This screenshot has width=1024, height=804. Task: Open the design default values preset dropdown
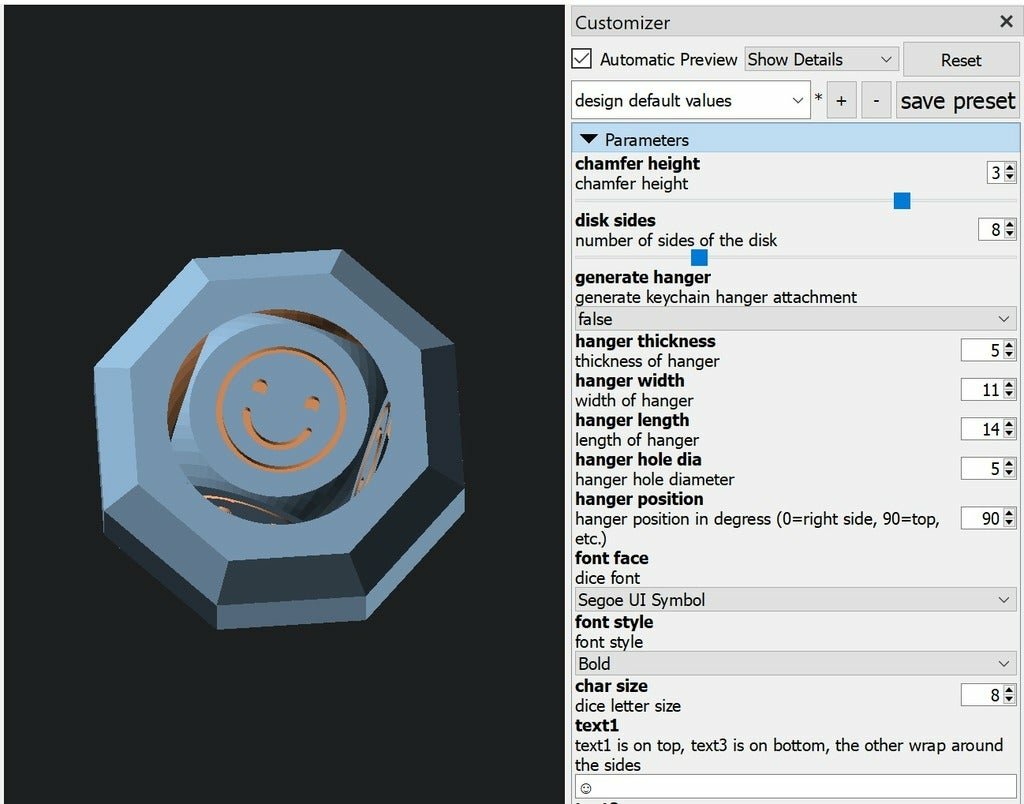click(690, 101)
